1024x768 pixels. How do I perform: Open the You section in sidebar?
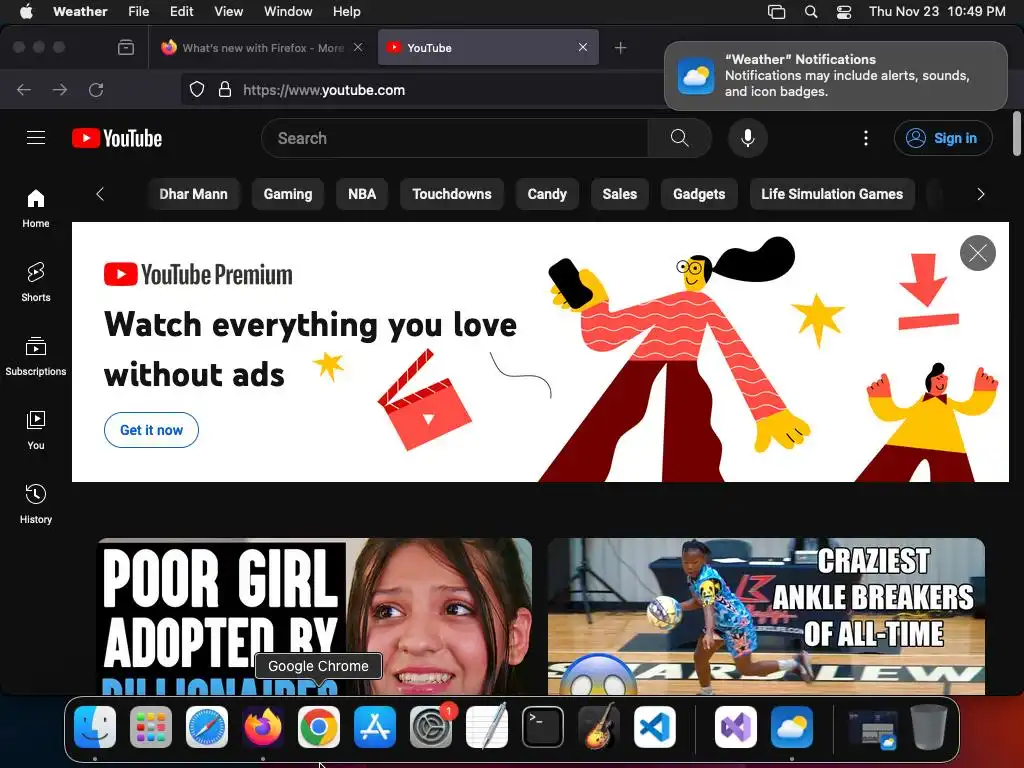pyautogui.click(x=36, y=430)
